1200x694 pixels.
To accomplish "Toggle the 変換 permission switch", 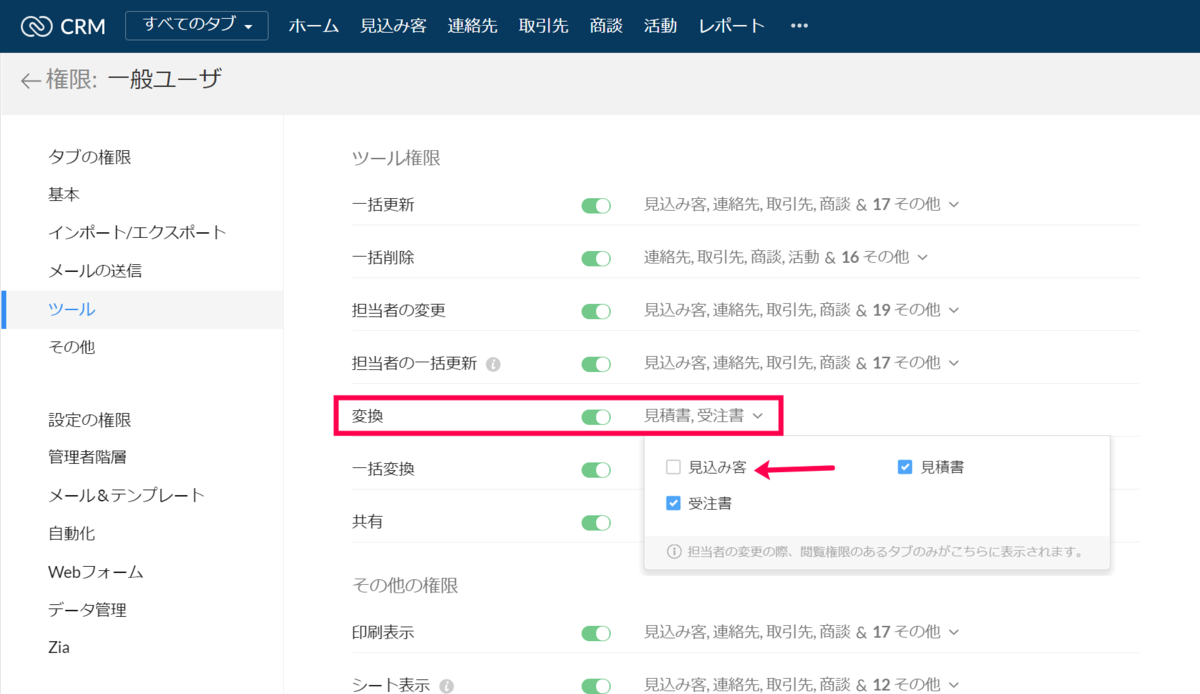I will click(596, 416).
